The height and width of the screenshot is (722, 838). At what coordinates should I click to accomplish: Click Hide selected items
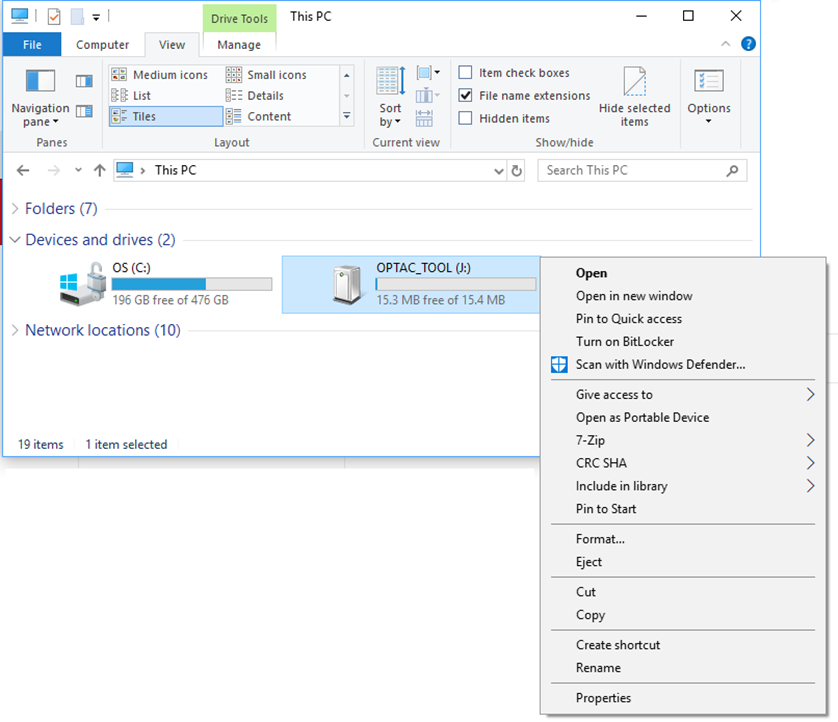coord(634,97)
